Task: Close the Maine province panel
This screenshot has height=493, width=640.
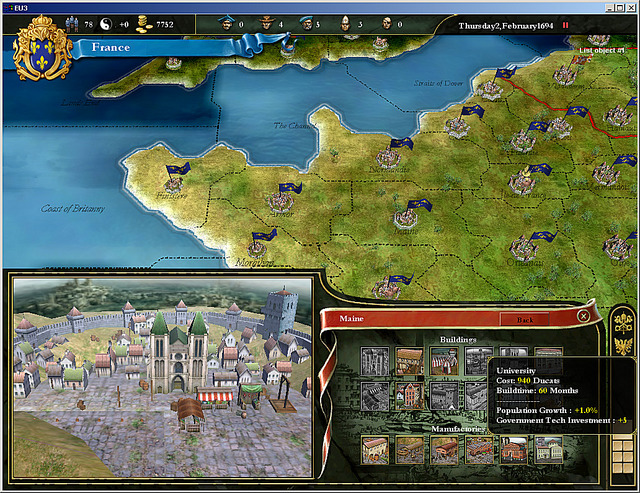Action: tap(583, 316)
